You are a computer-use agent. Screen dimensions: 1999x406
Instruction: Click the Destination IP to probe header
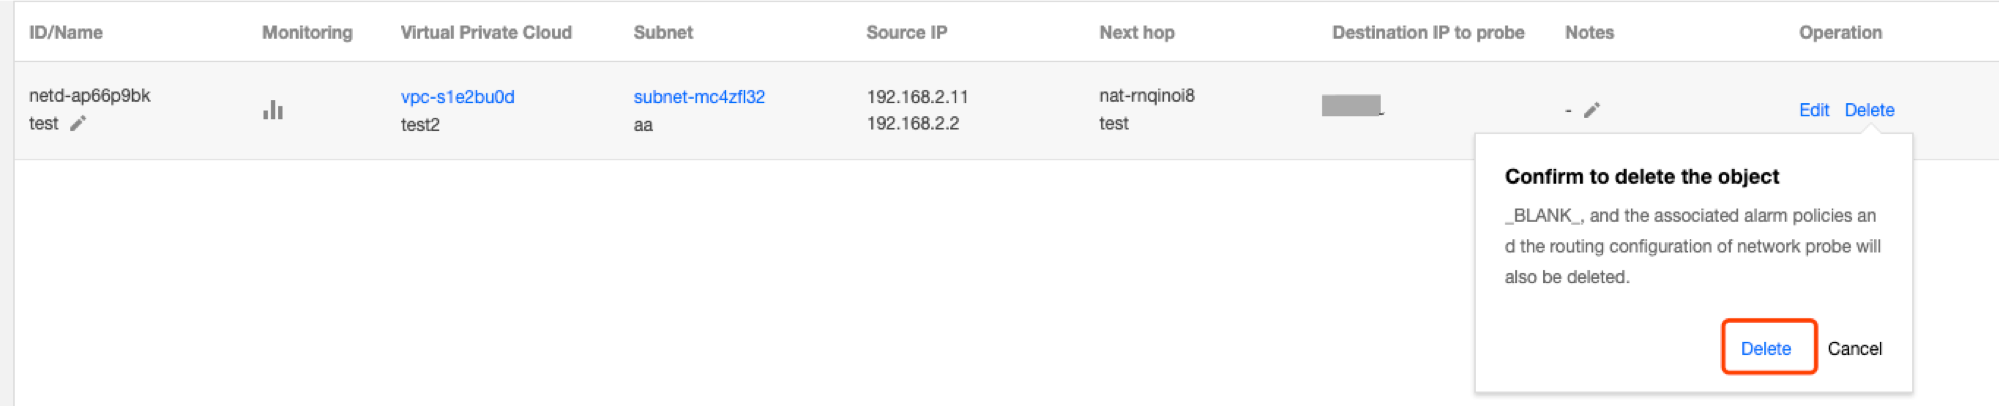(1428, 32)
